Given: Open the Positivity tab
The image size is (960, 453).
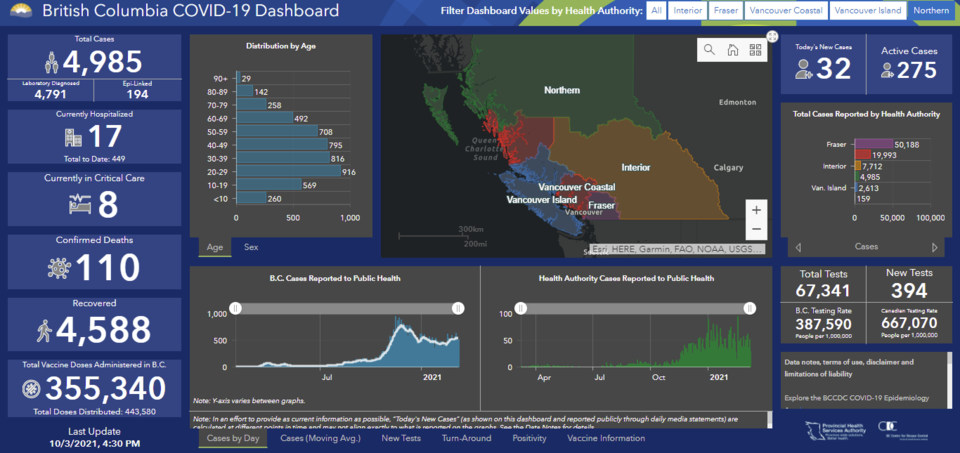Looking at the screenshot, I should [529, 438].
